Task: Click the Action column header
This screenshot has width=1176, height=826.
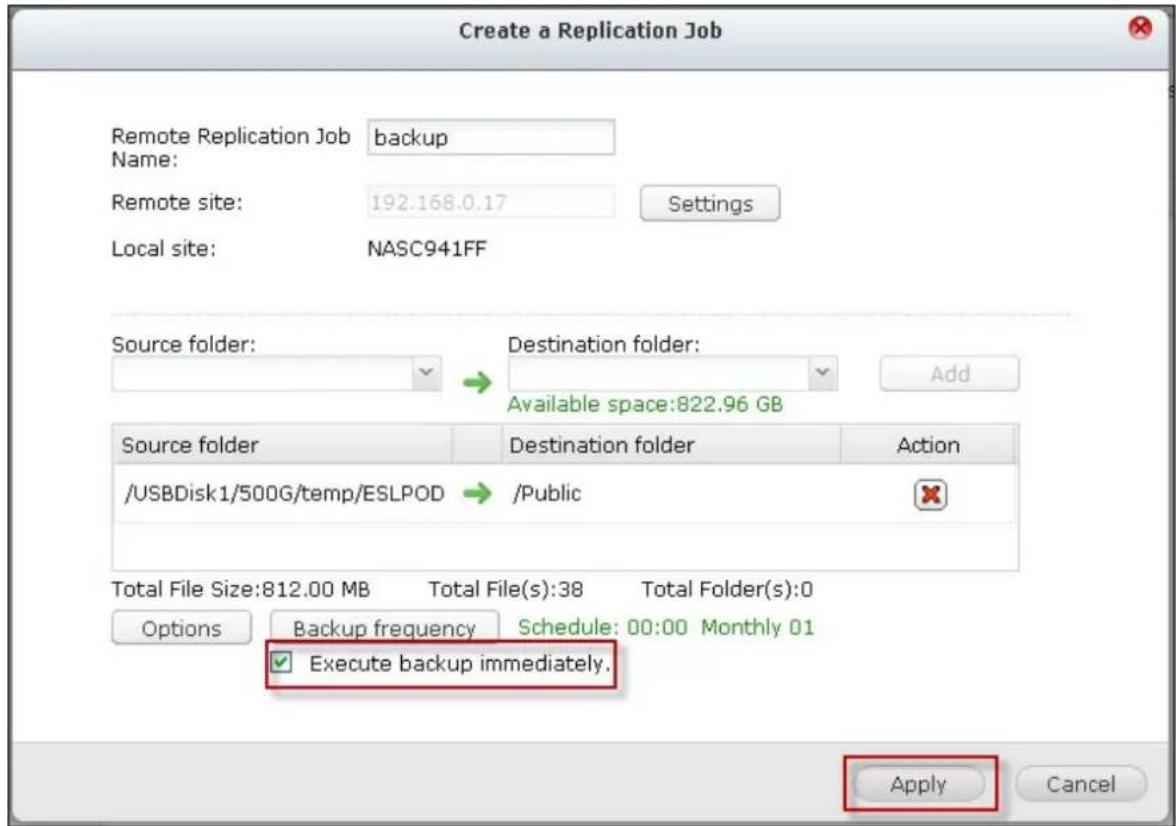Action: [x=928, y=445]
